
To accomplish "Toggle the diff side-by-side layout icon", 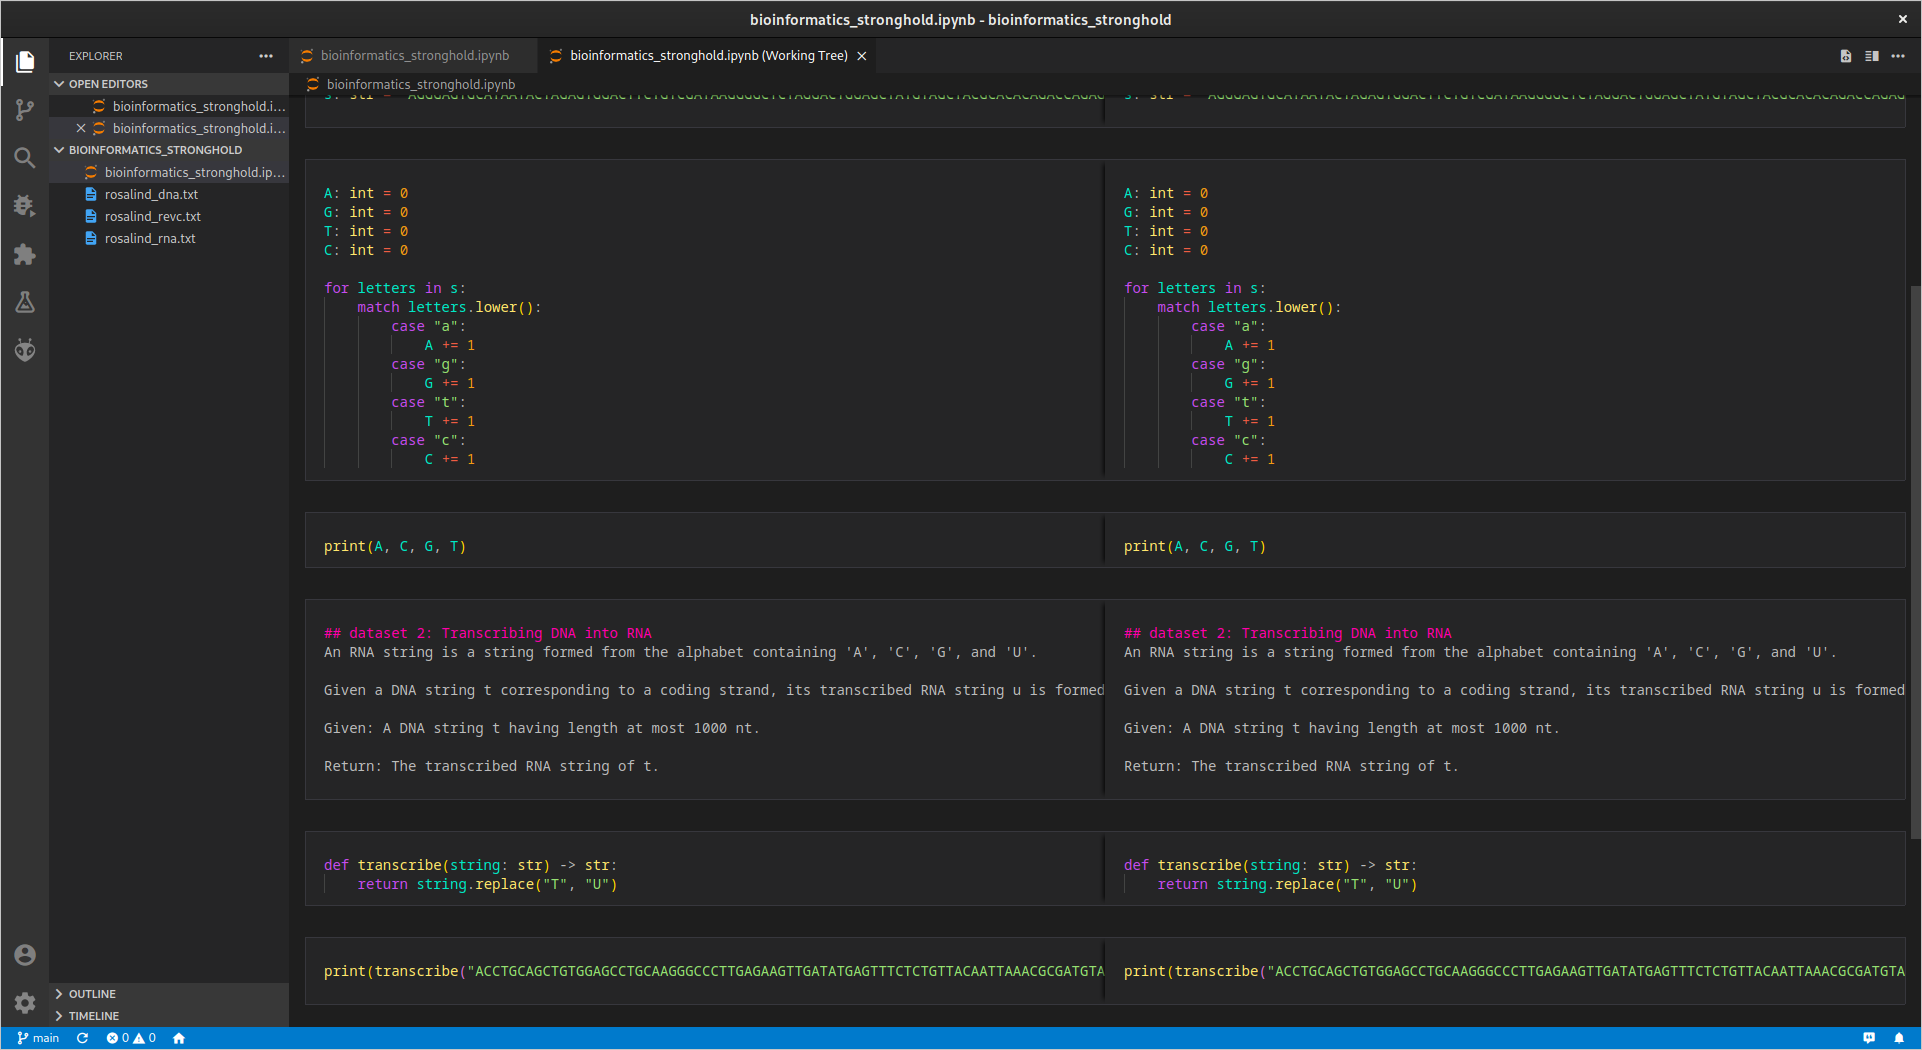I will click(x=1871, y=56).
